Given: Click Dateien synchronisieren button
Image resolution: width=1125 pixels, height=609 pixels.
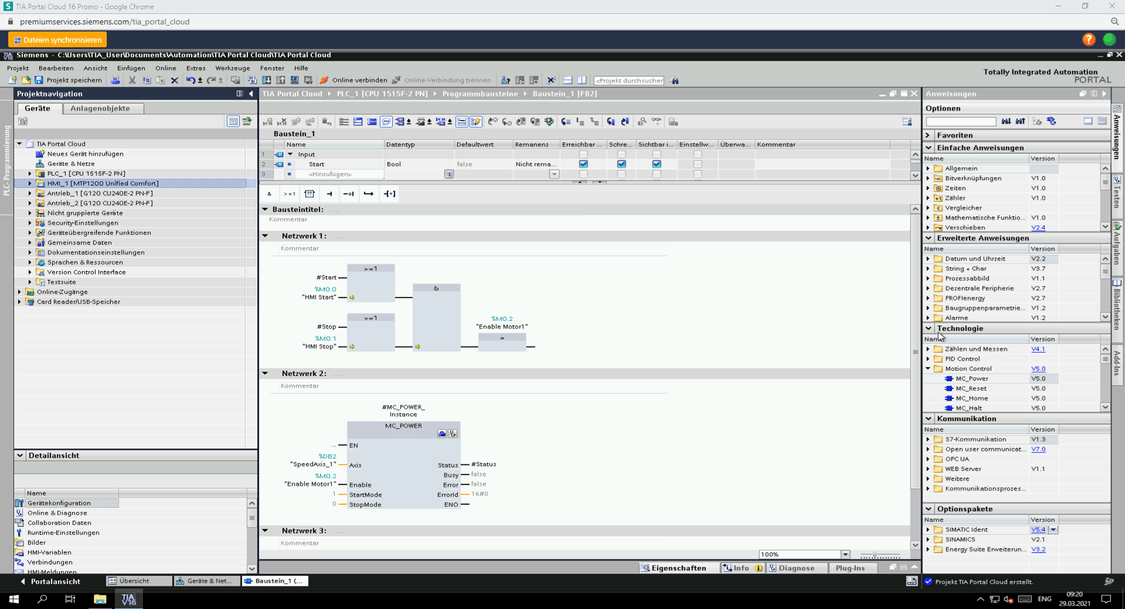Looking at the screenshot, I should [x=57, y=40].
